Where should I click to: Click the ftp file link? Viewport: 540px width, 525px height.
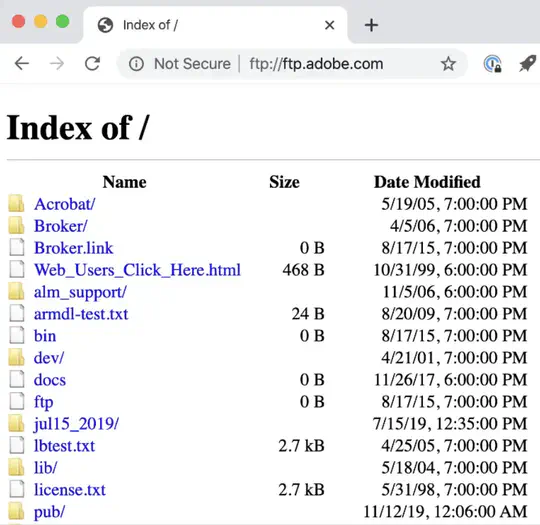[43, 402]
